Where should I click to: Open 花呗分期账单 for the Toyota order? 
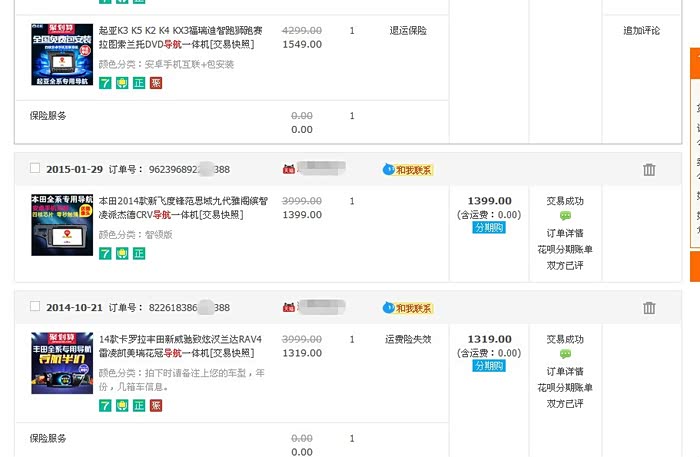click(565, 387)
